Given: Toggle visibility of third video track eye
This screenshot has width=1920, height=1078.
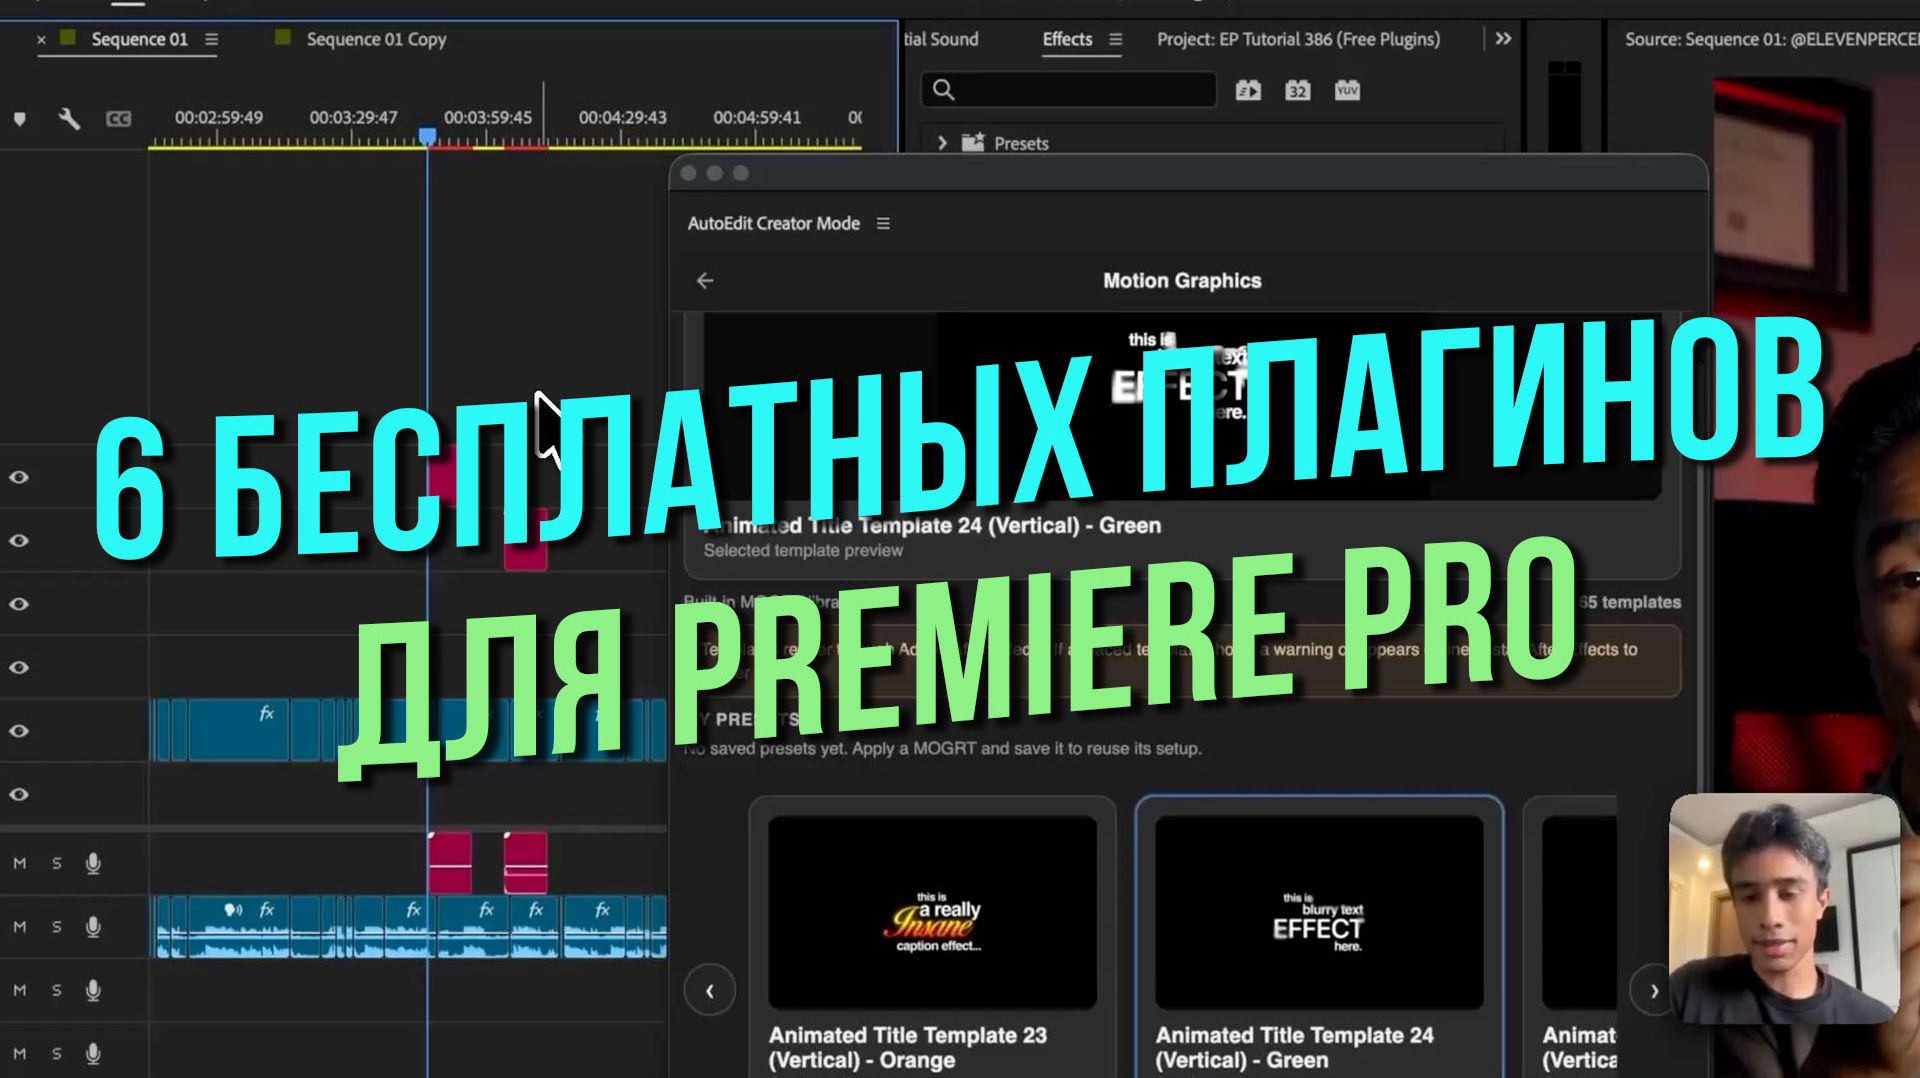Looking at the screenshot, I should click(x=19, y=604).
